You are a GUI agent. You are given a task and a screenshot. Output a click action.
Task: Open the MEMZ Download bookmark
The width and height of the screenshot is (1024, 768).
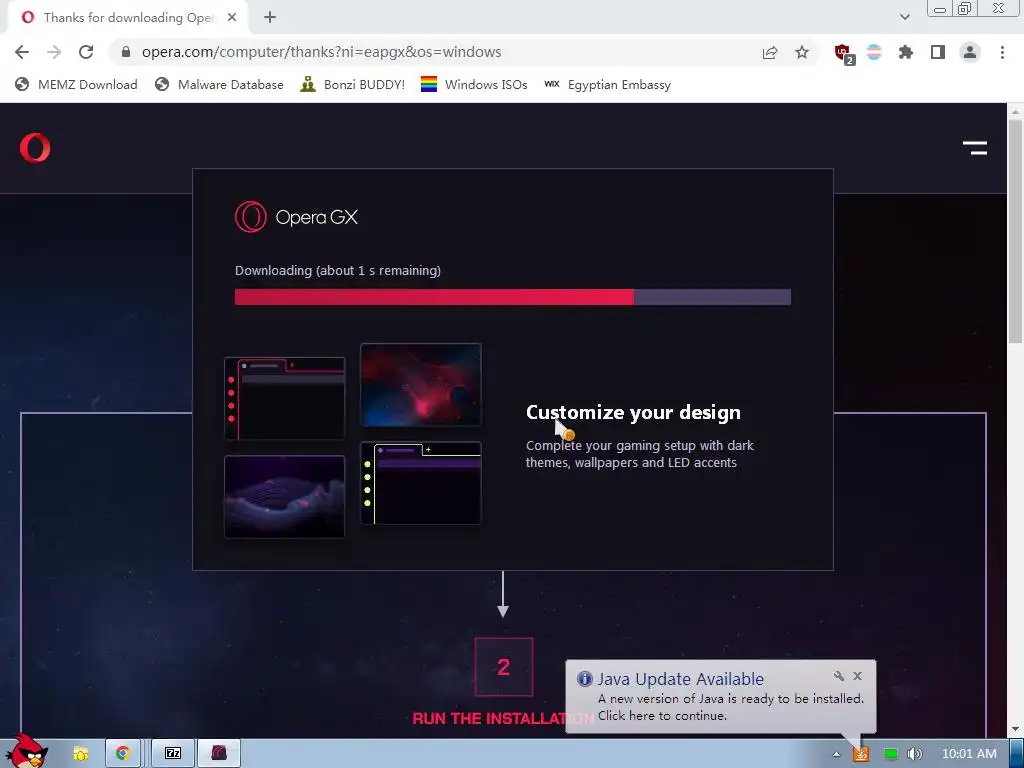(x=76, y=84)
